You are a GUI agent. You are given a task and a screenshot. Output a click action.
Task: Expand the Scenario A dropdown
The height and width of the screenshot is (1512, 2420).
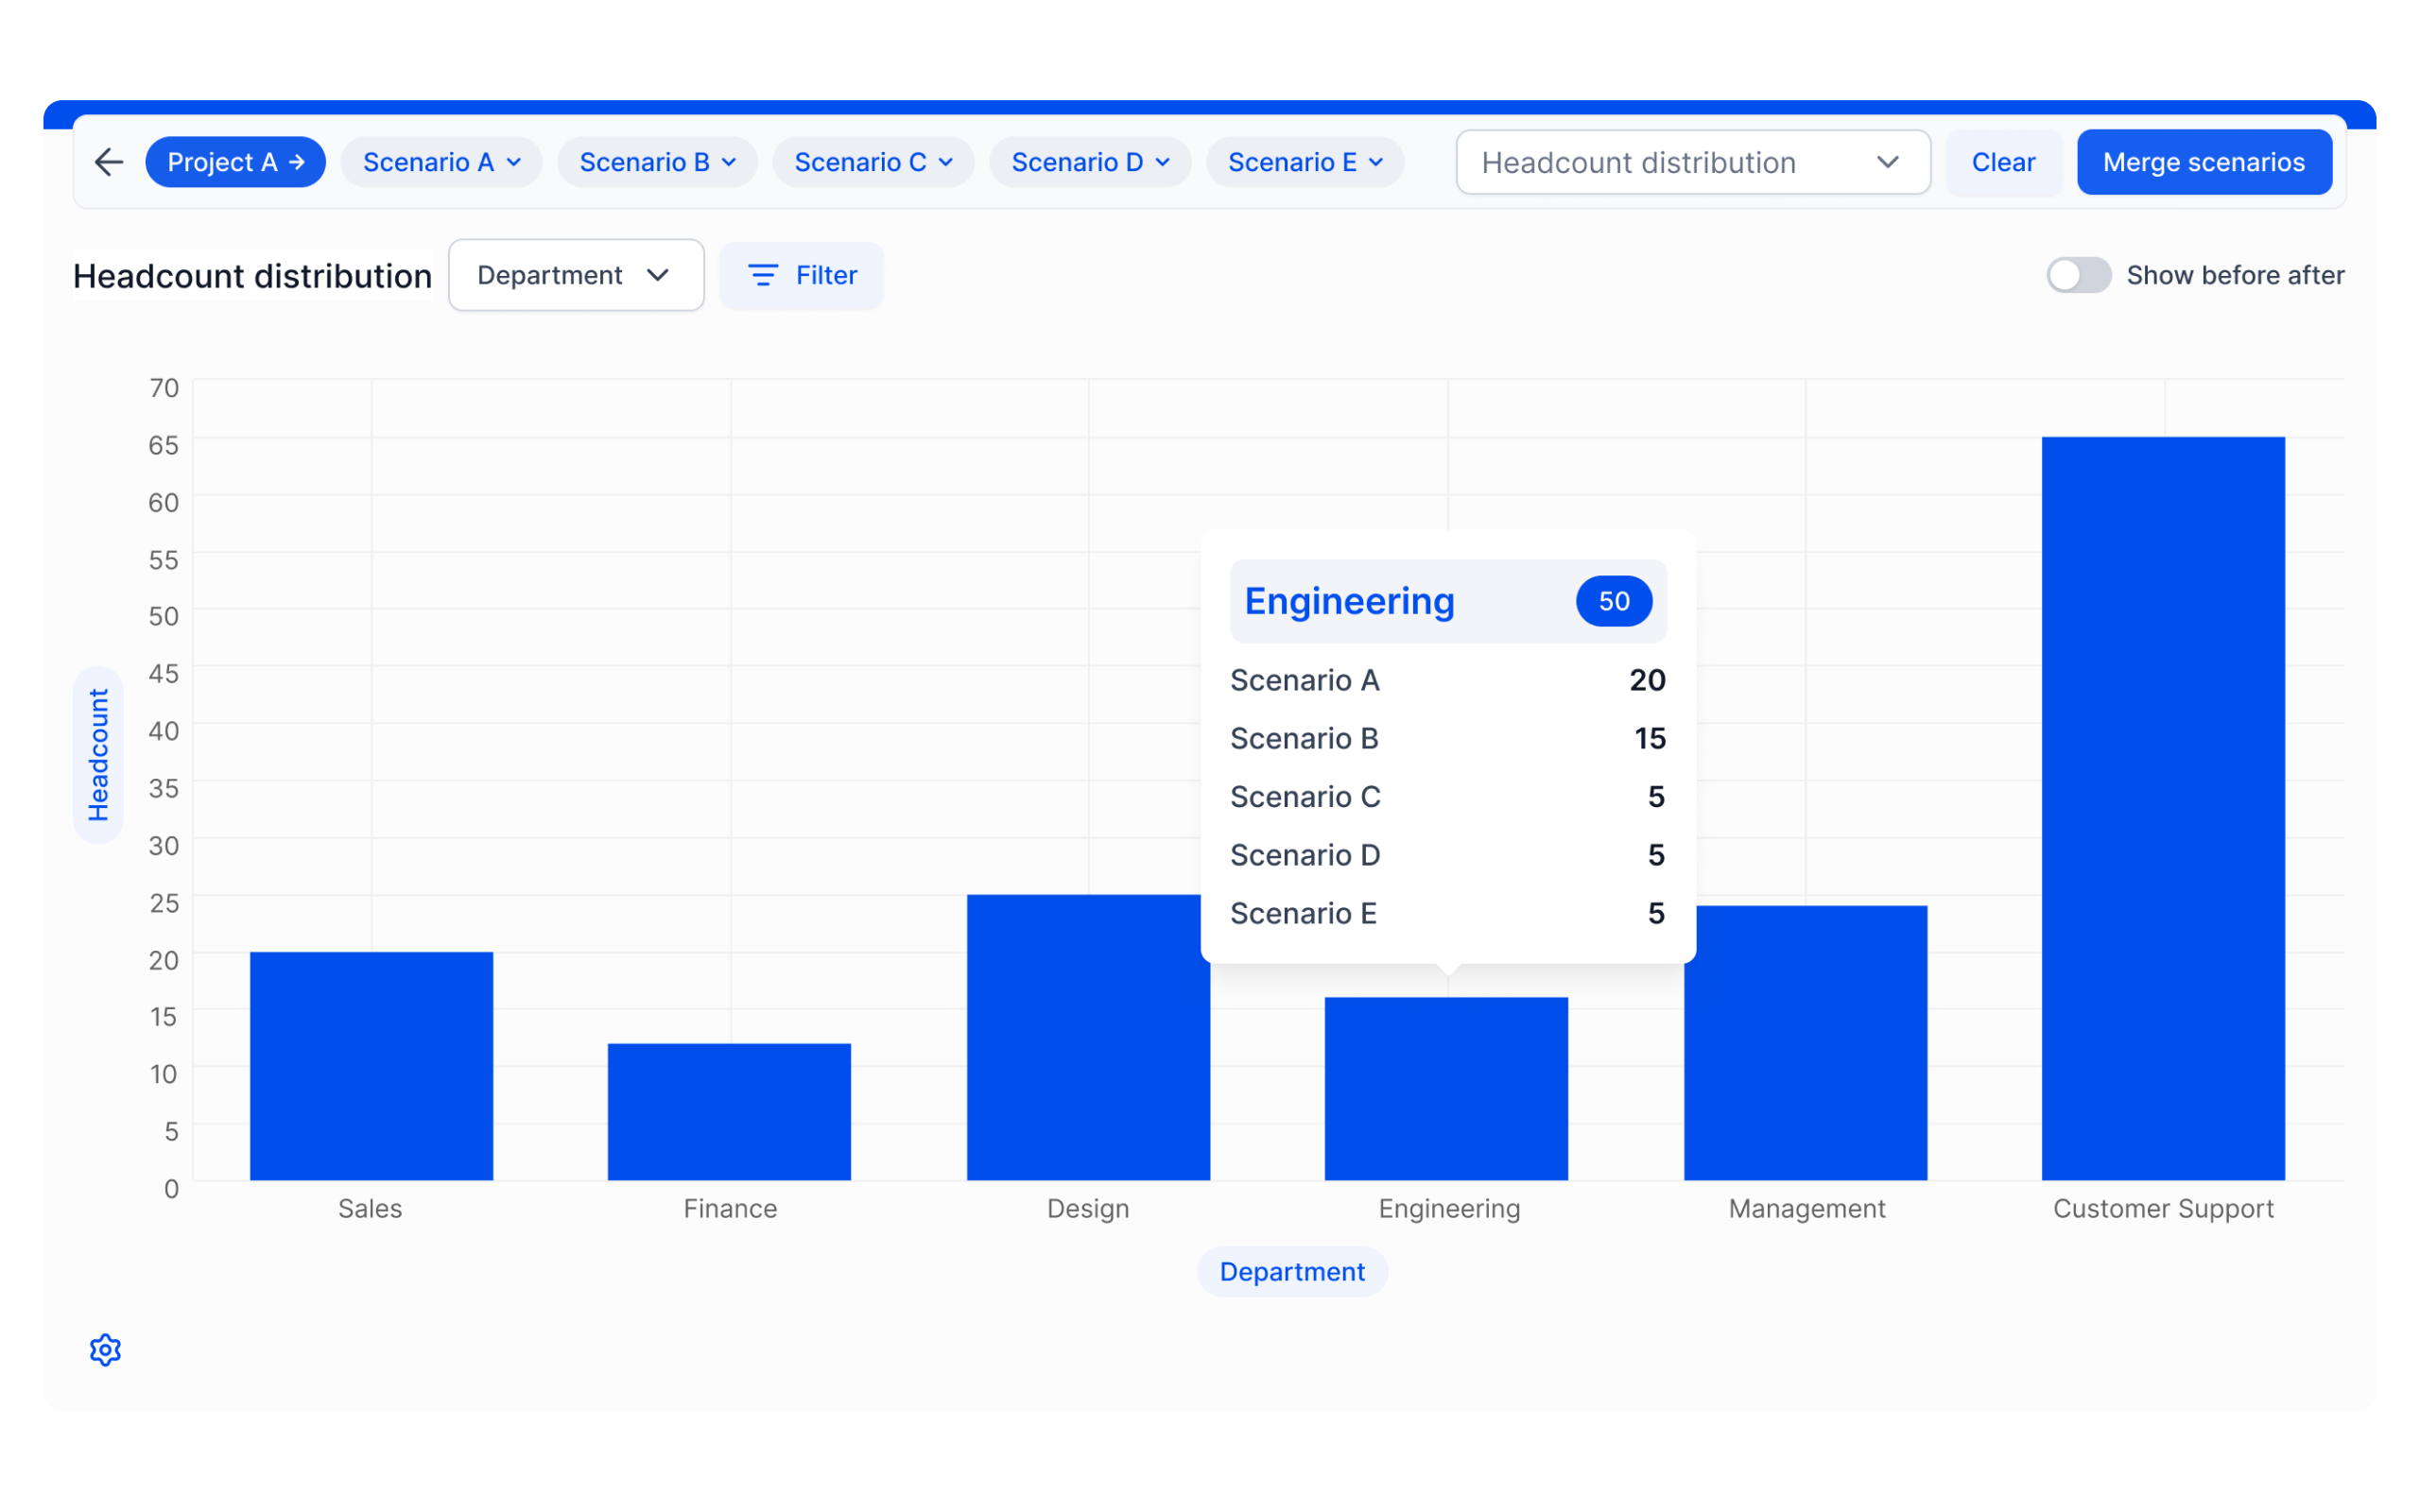[441, 162]
